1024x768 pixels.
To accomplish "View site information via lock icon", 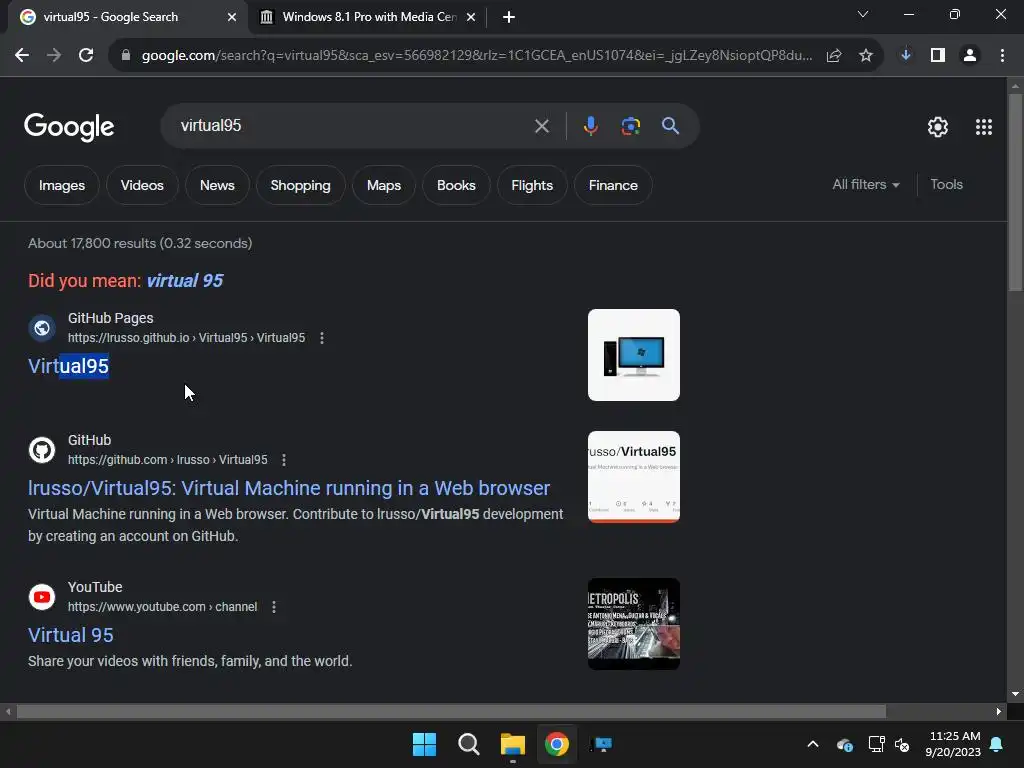I will (126, 56).
